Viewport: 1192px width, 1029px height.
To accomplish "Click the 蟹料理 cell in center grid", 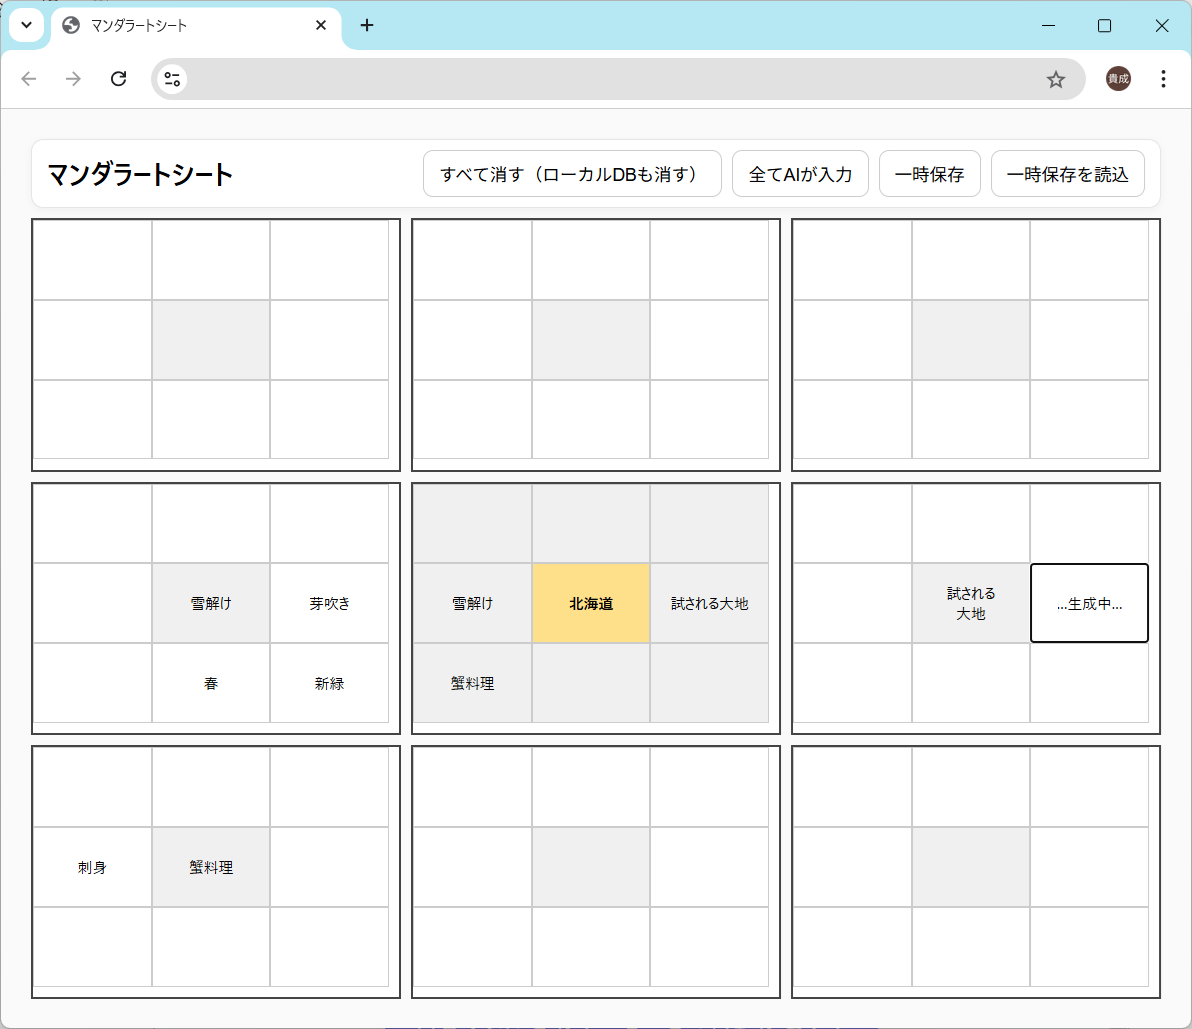I will pyautogui.click(x=472, y=683).
